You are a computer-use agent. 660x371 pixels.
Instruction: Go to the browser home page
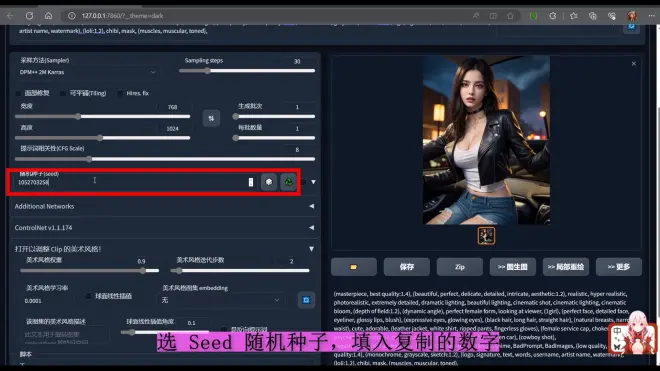(48, 16)
